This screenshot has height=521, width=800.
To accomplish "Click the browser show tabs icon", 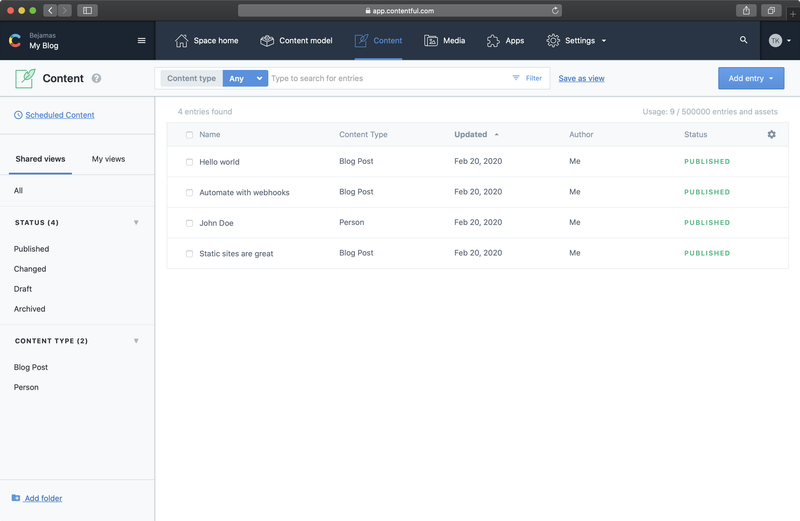I will coord(771,10).
